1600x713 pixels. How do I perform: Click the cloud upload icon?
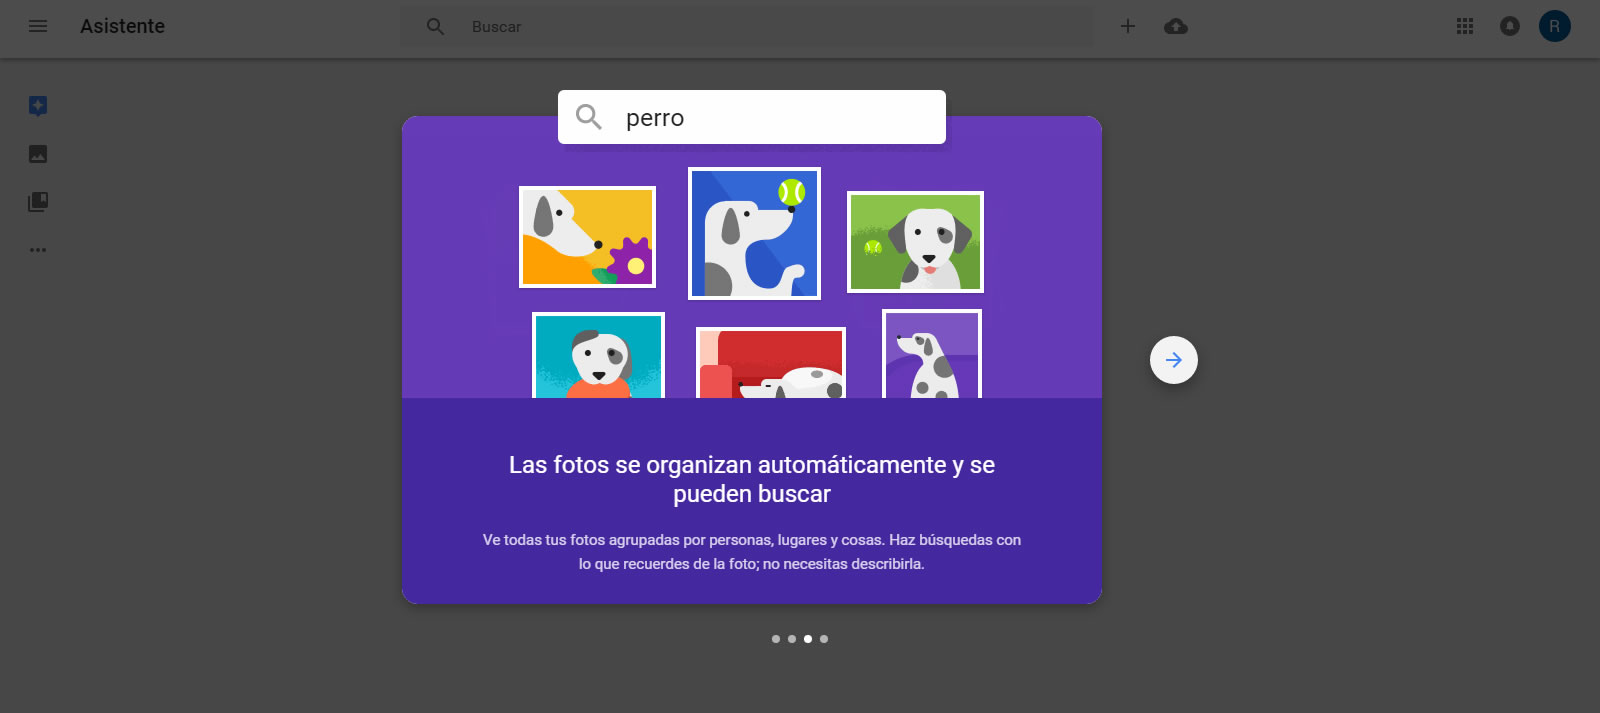(1176, 26)
